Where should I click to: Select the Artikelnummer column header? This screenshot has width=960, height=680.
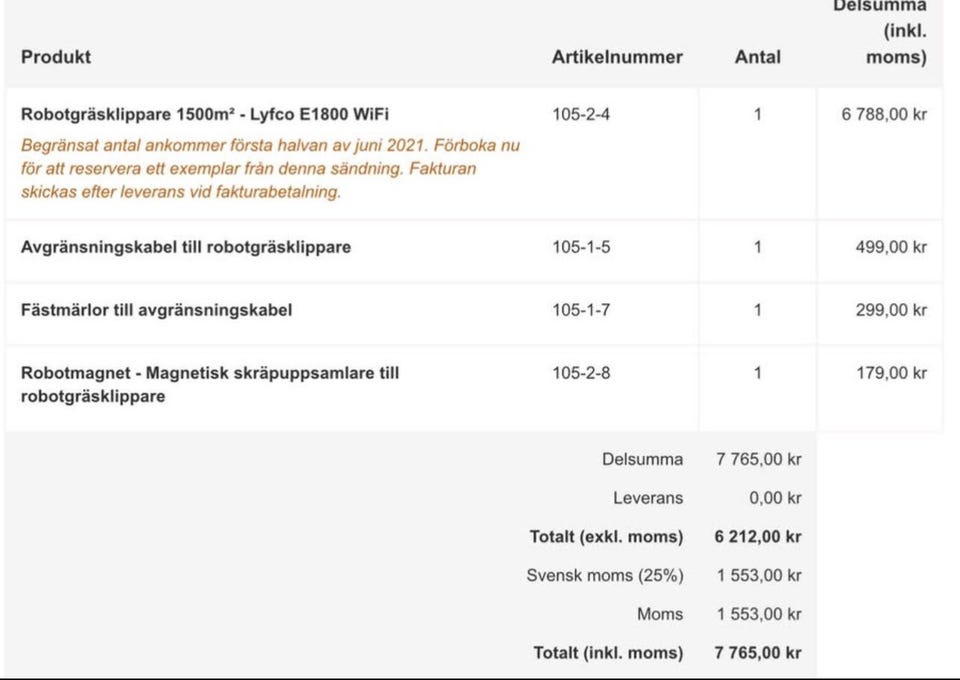(x=617, y=57)
